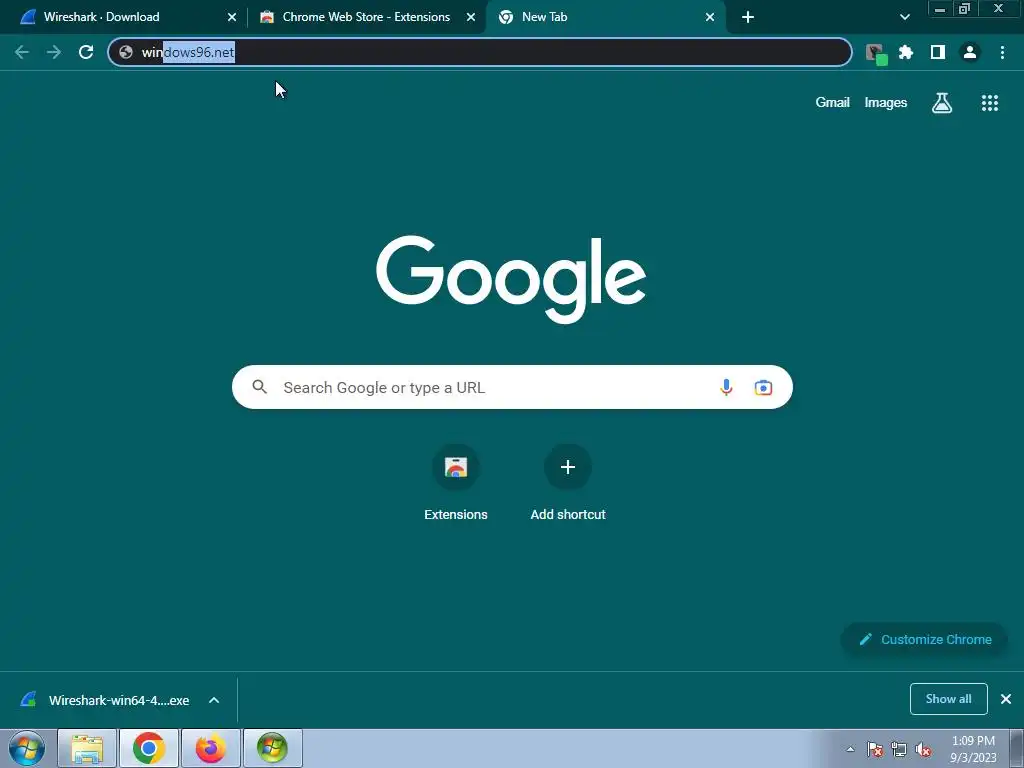Screen dimensions: 1024x768
Task: Open the extension icon with green badge
Action: click(876, 53)
